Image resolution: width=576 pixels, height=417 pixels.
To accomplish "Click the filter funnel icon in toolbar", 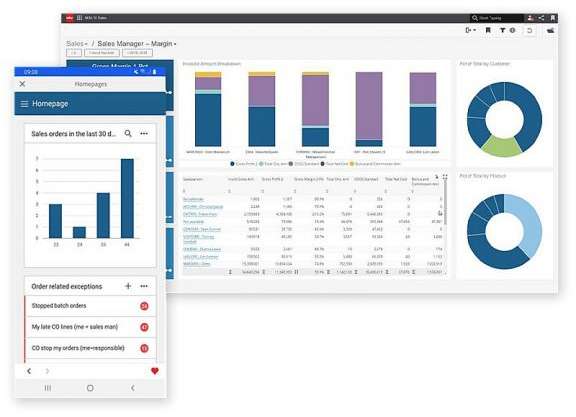I will [x=502, y=30].
